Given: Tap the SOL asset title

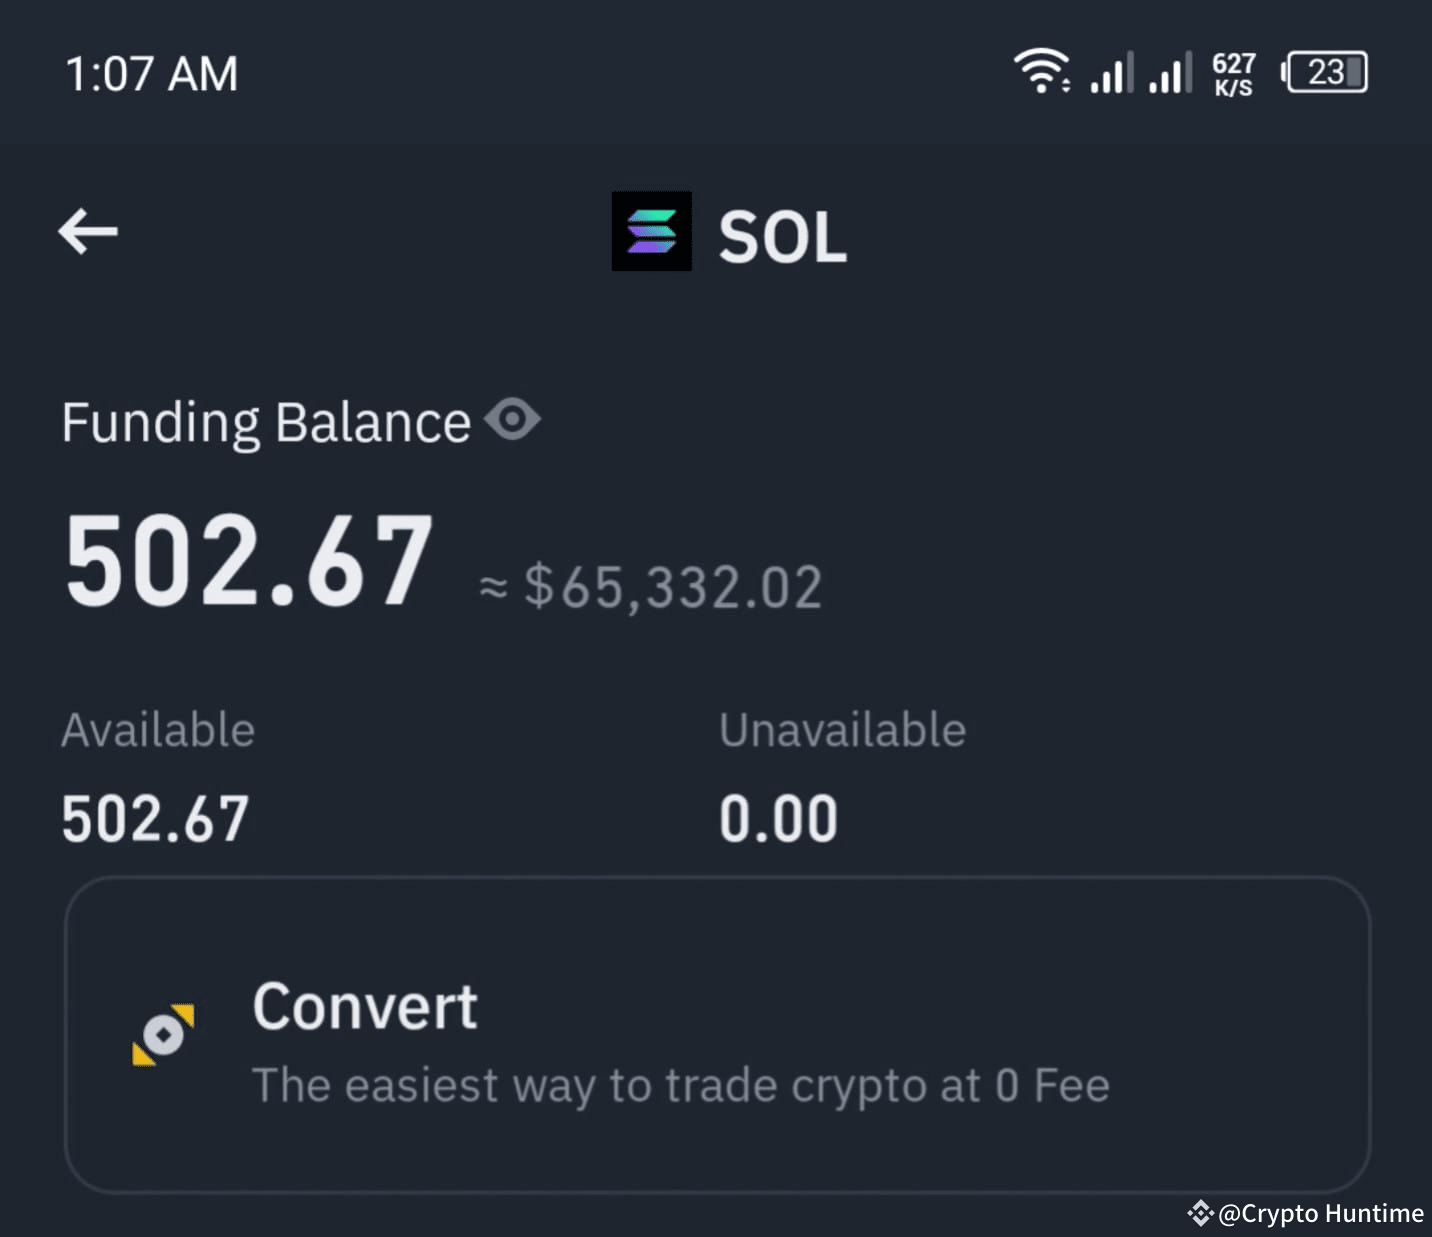Looking at the screenshot, I should [x=782, y=231].
